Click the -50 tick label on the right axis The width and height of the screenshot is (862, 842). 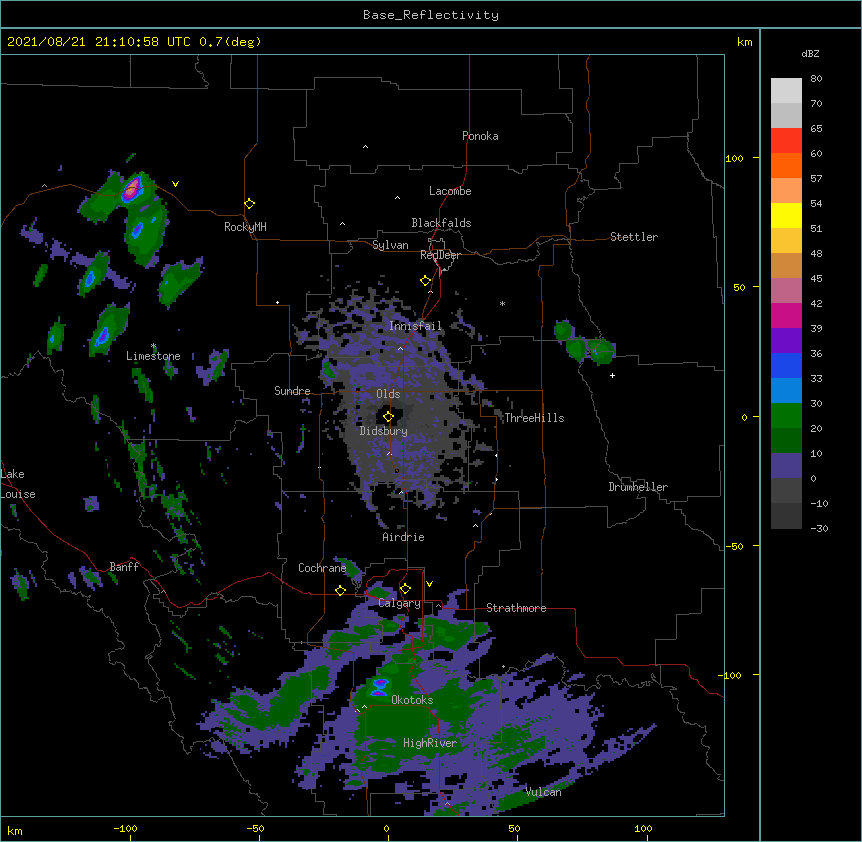point(734,546)
